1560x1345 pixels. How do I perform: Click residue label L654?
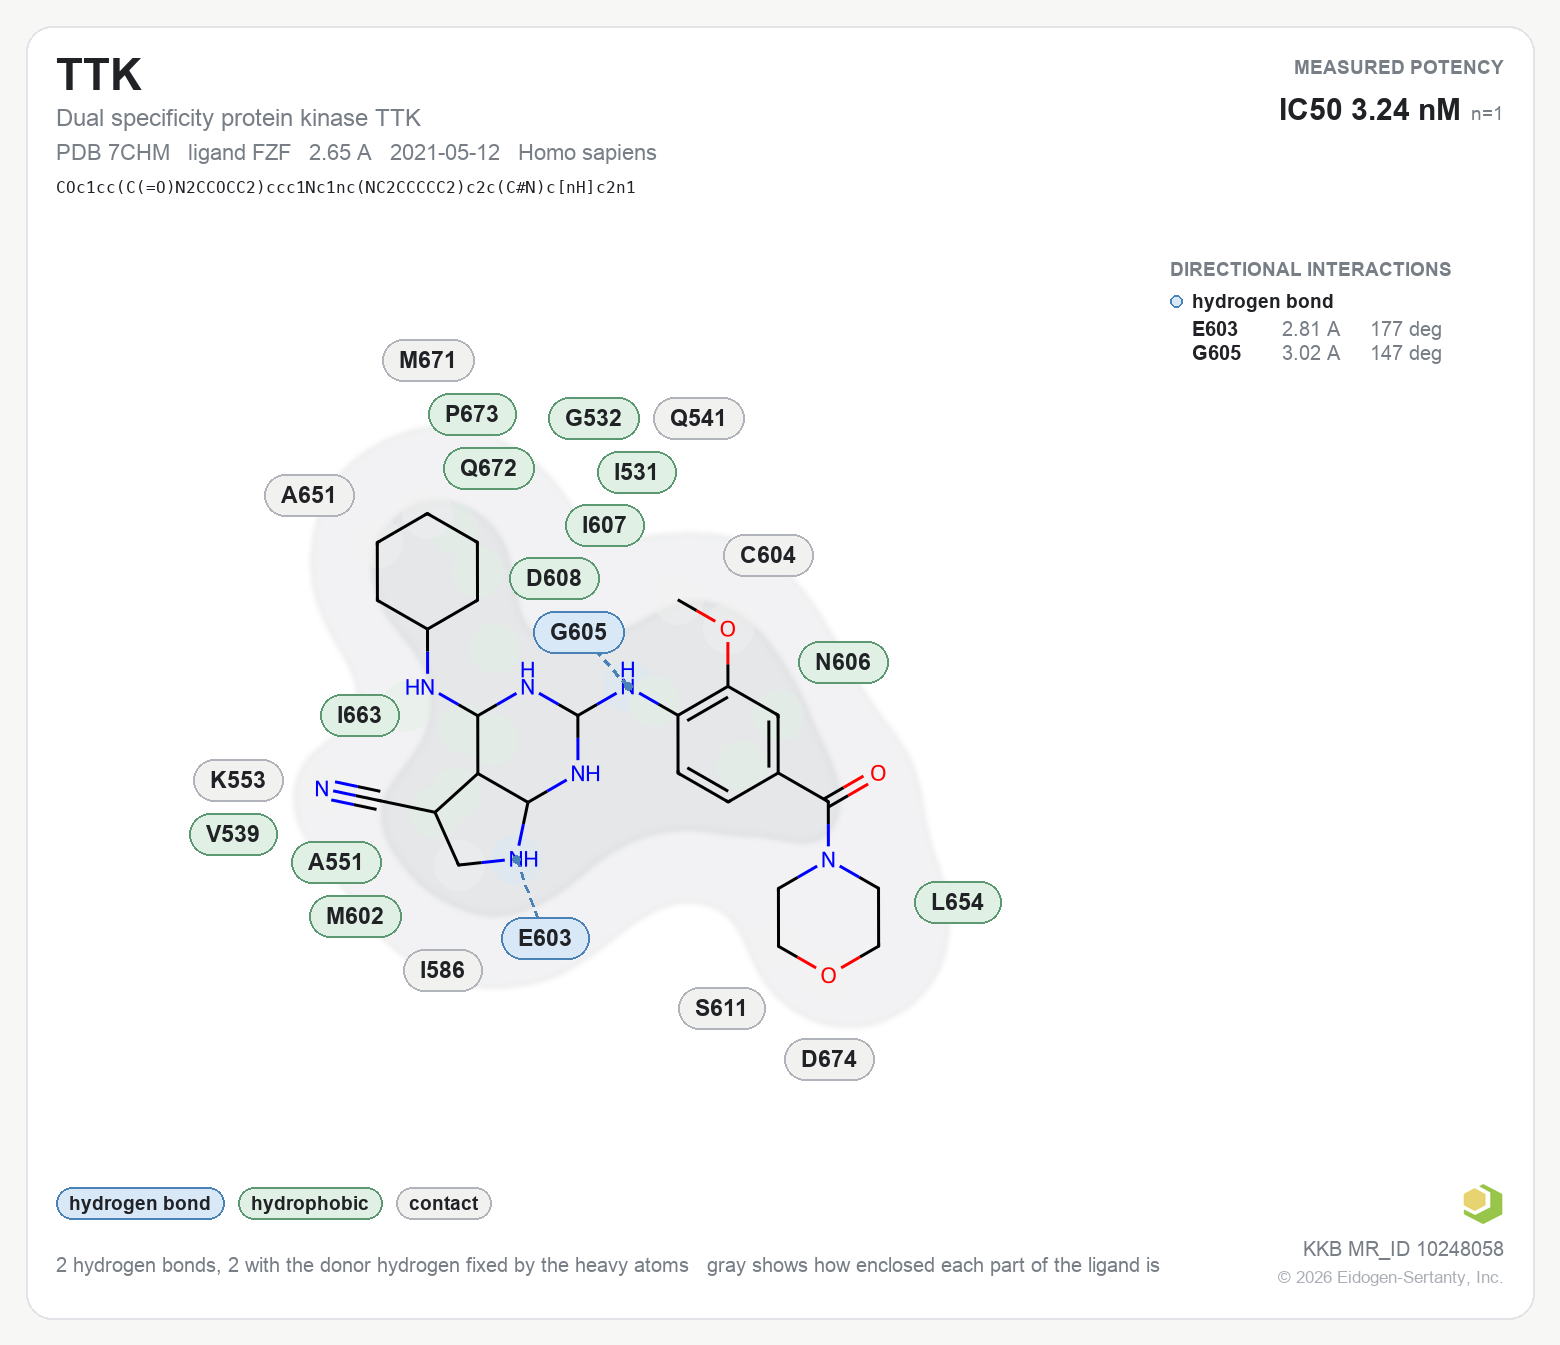pos(958,902)
